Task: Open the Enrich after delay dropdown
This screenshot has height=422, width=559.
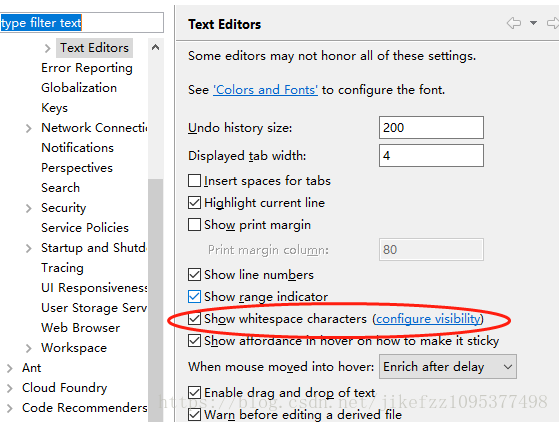Action: pyautogui.click(x=447, y=366)
